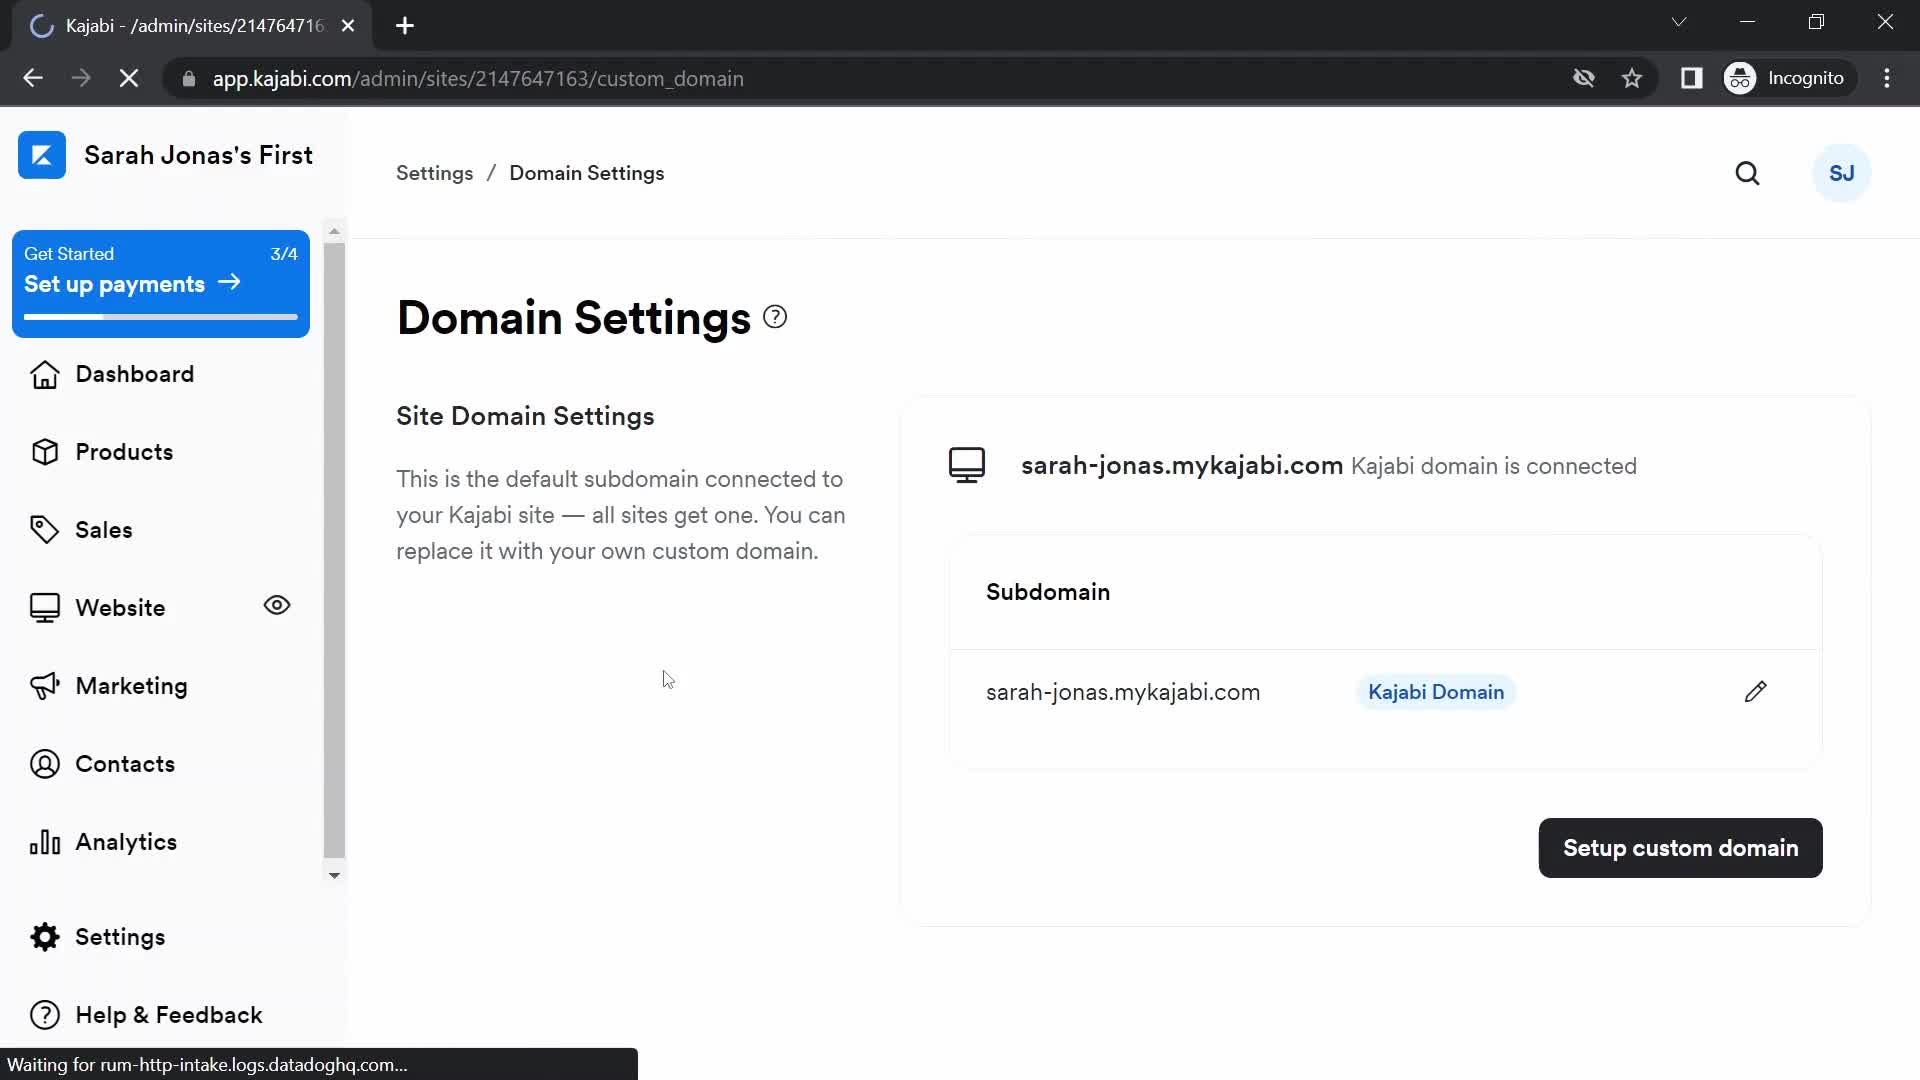Click the Website sidebar icon

(x=45, y=607)
